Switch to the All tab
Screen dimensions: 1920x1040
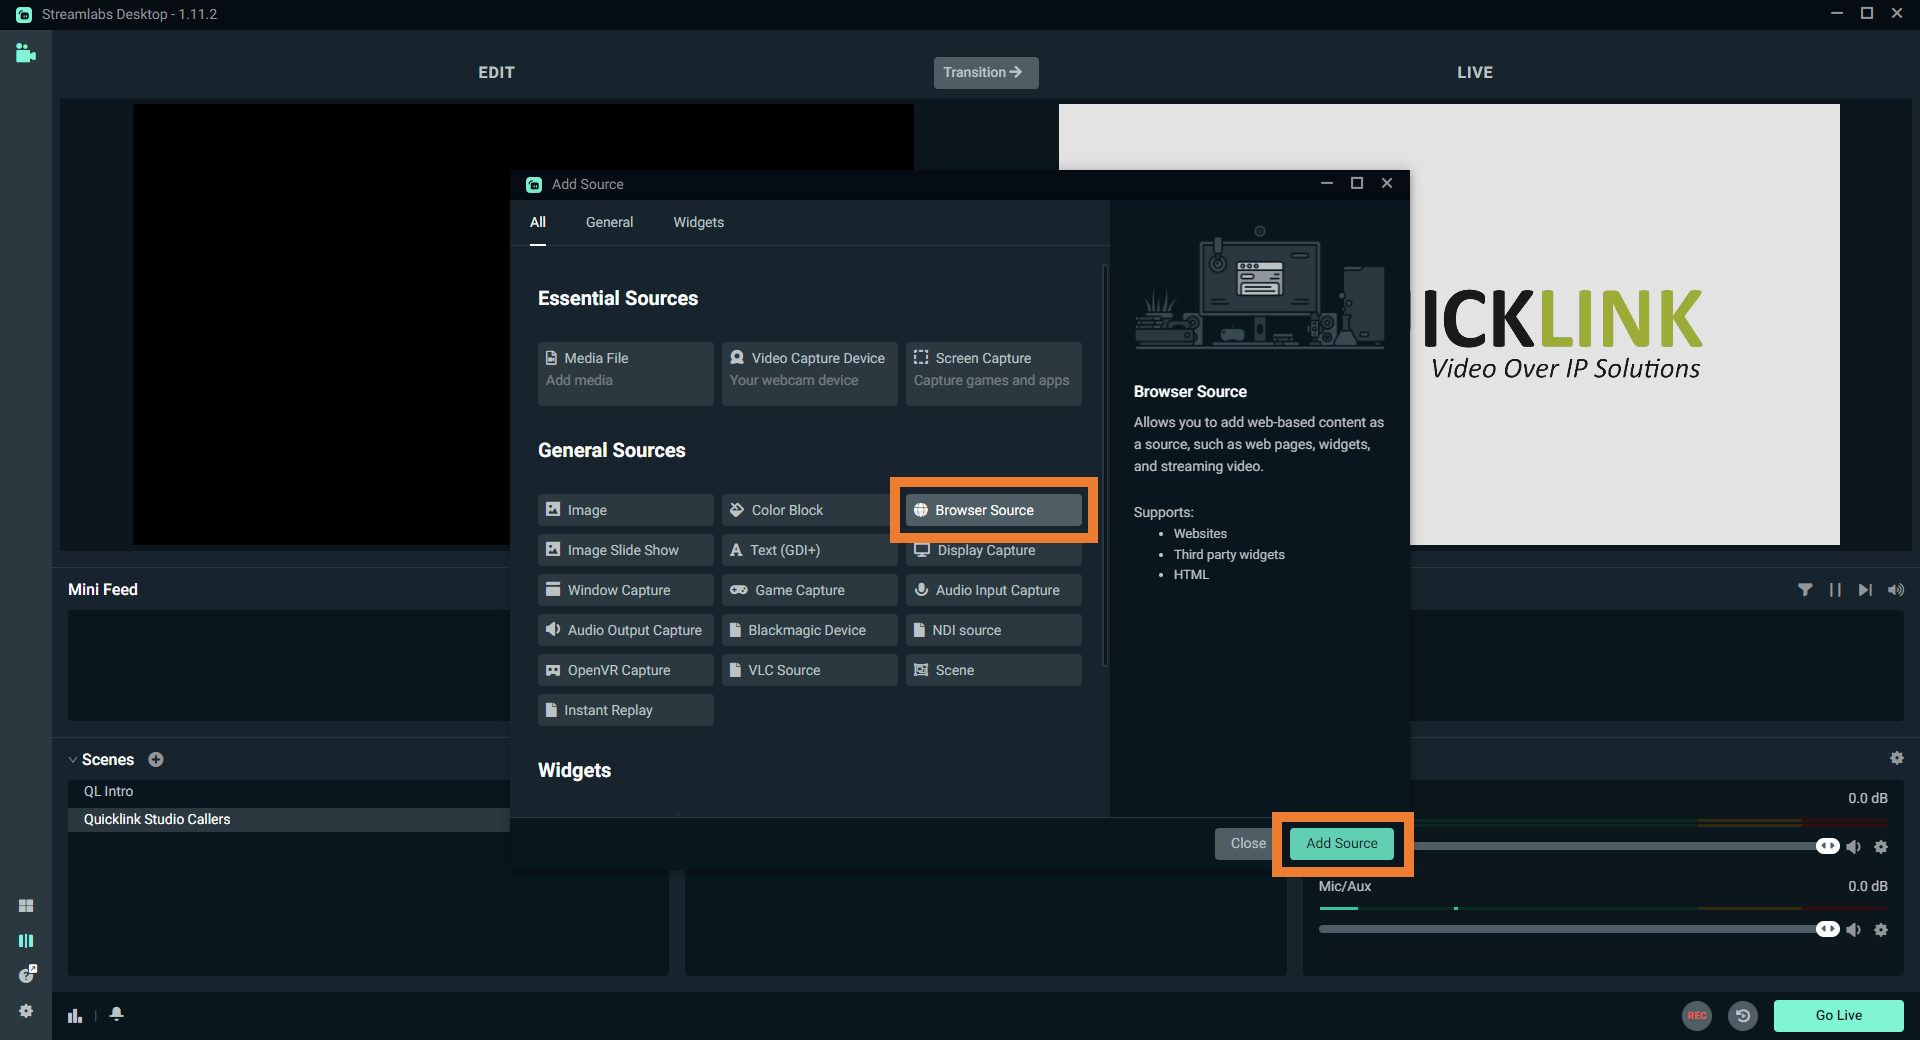tap(538, 222)
